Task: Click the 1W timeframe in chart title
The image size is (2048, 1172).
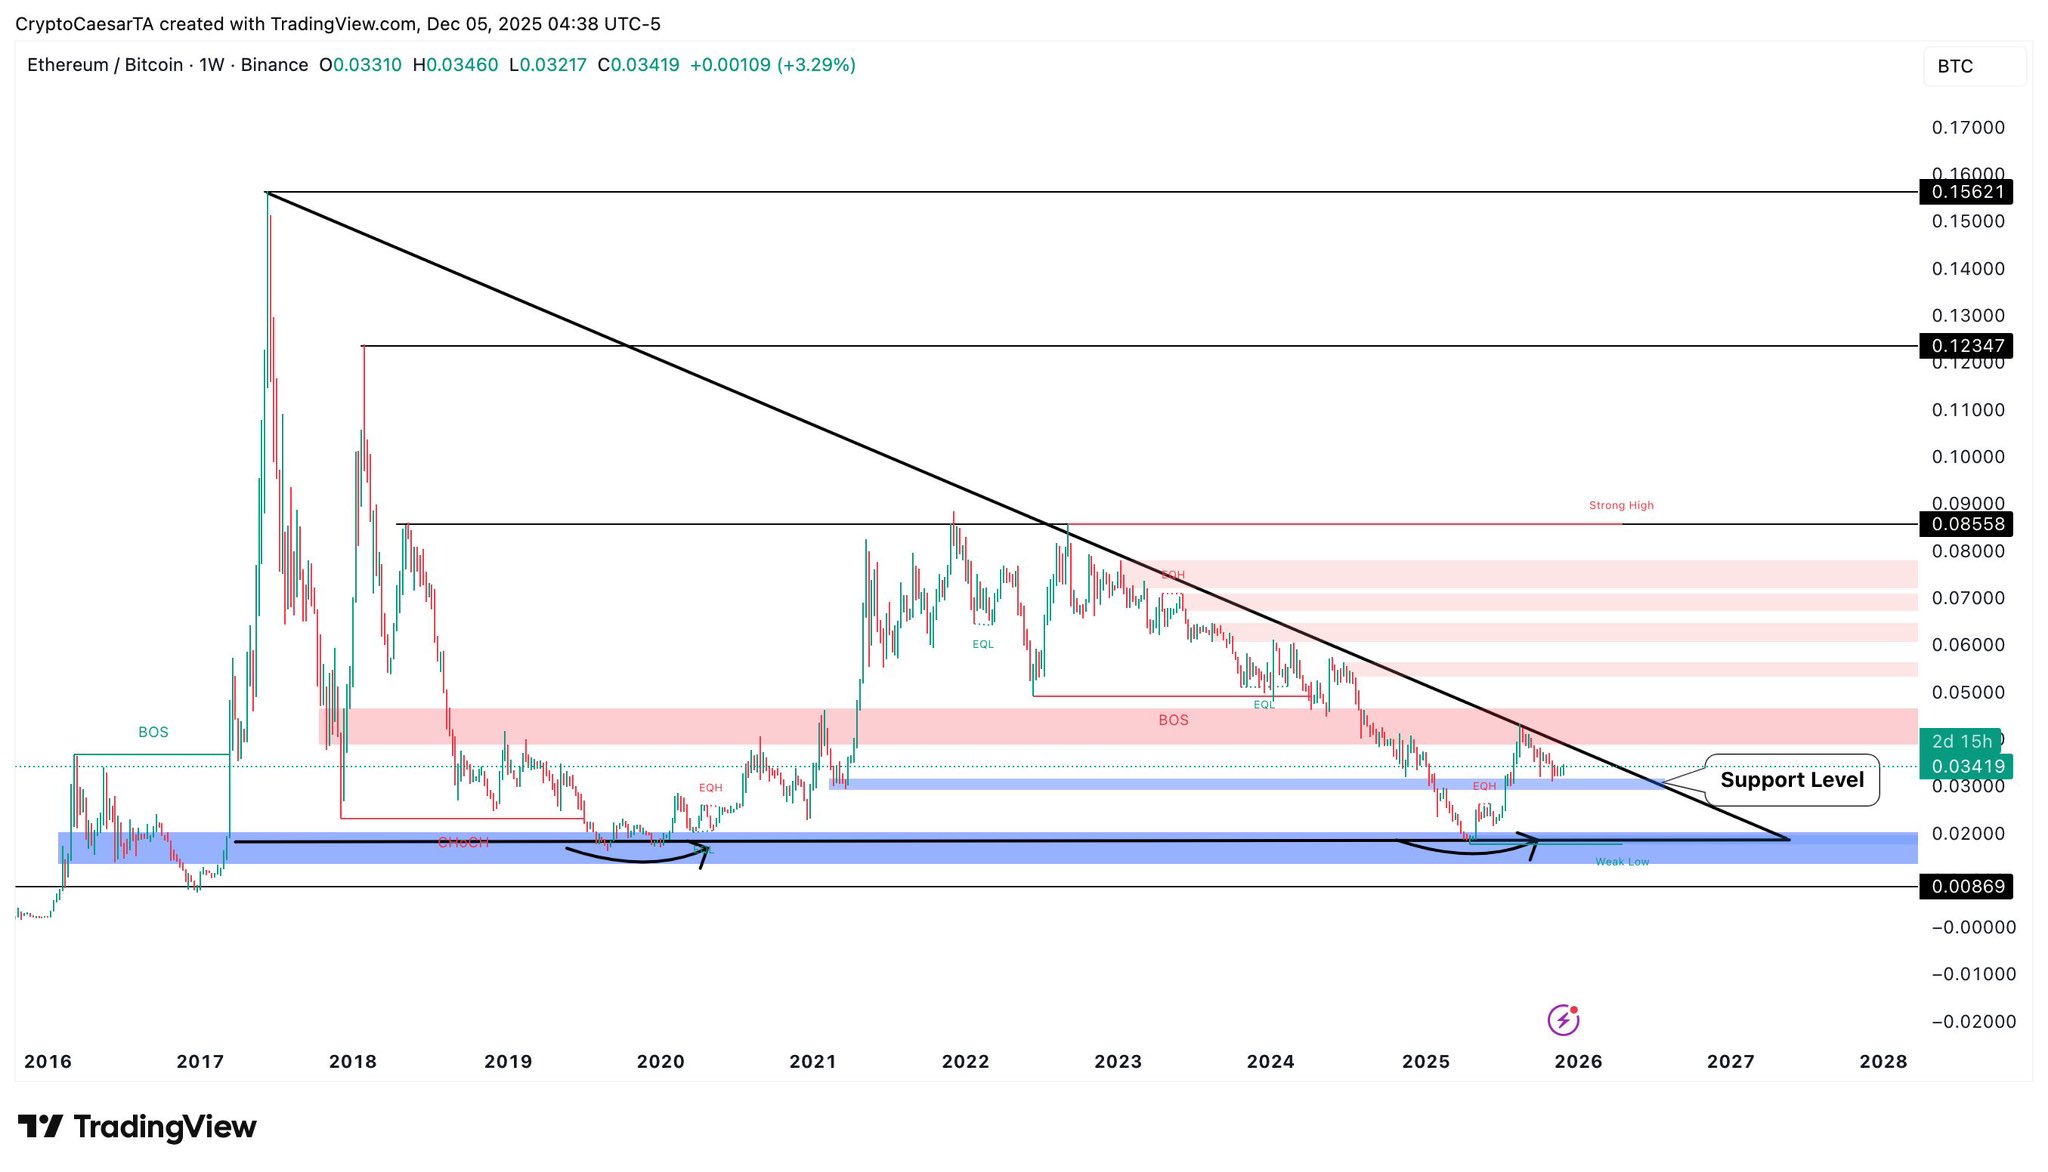Action: (211, 65)
